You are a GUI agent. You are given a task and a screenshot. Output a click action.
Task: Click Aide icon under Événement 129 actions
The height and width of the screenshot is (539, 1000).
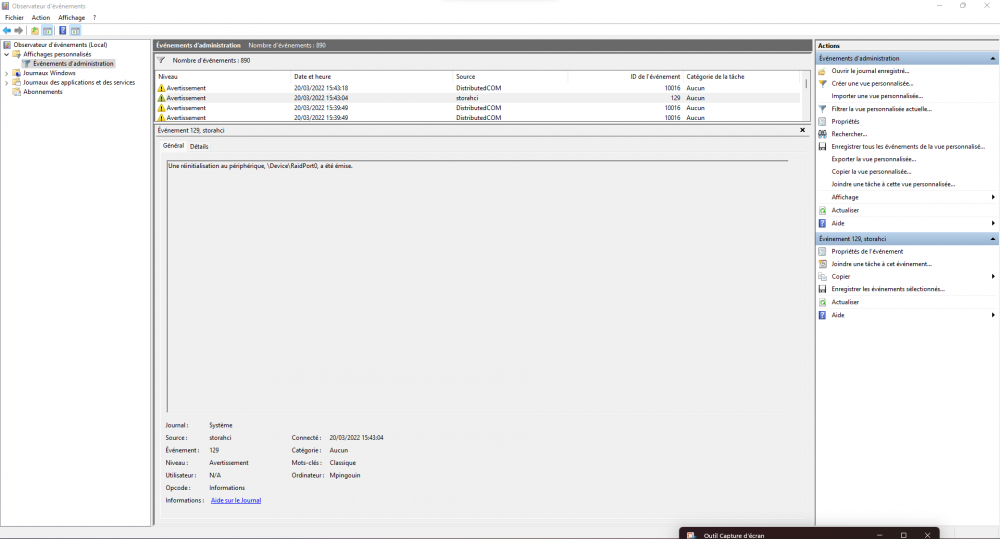pos(823,315)
